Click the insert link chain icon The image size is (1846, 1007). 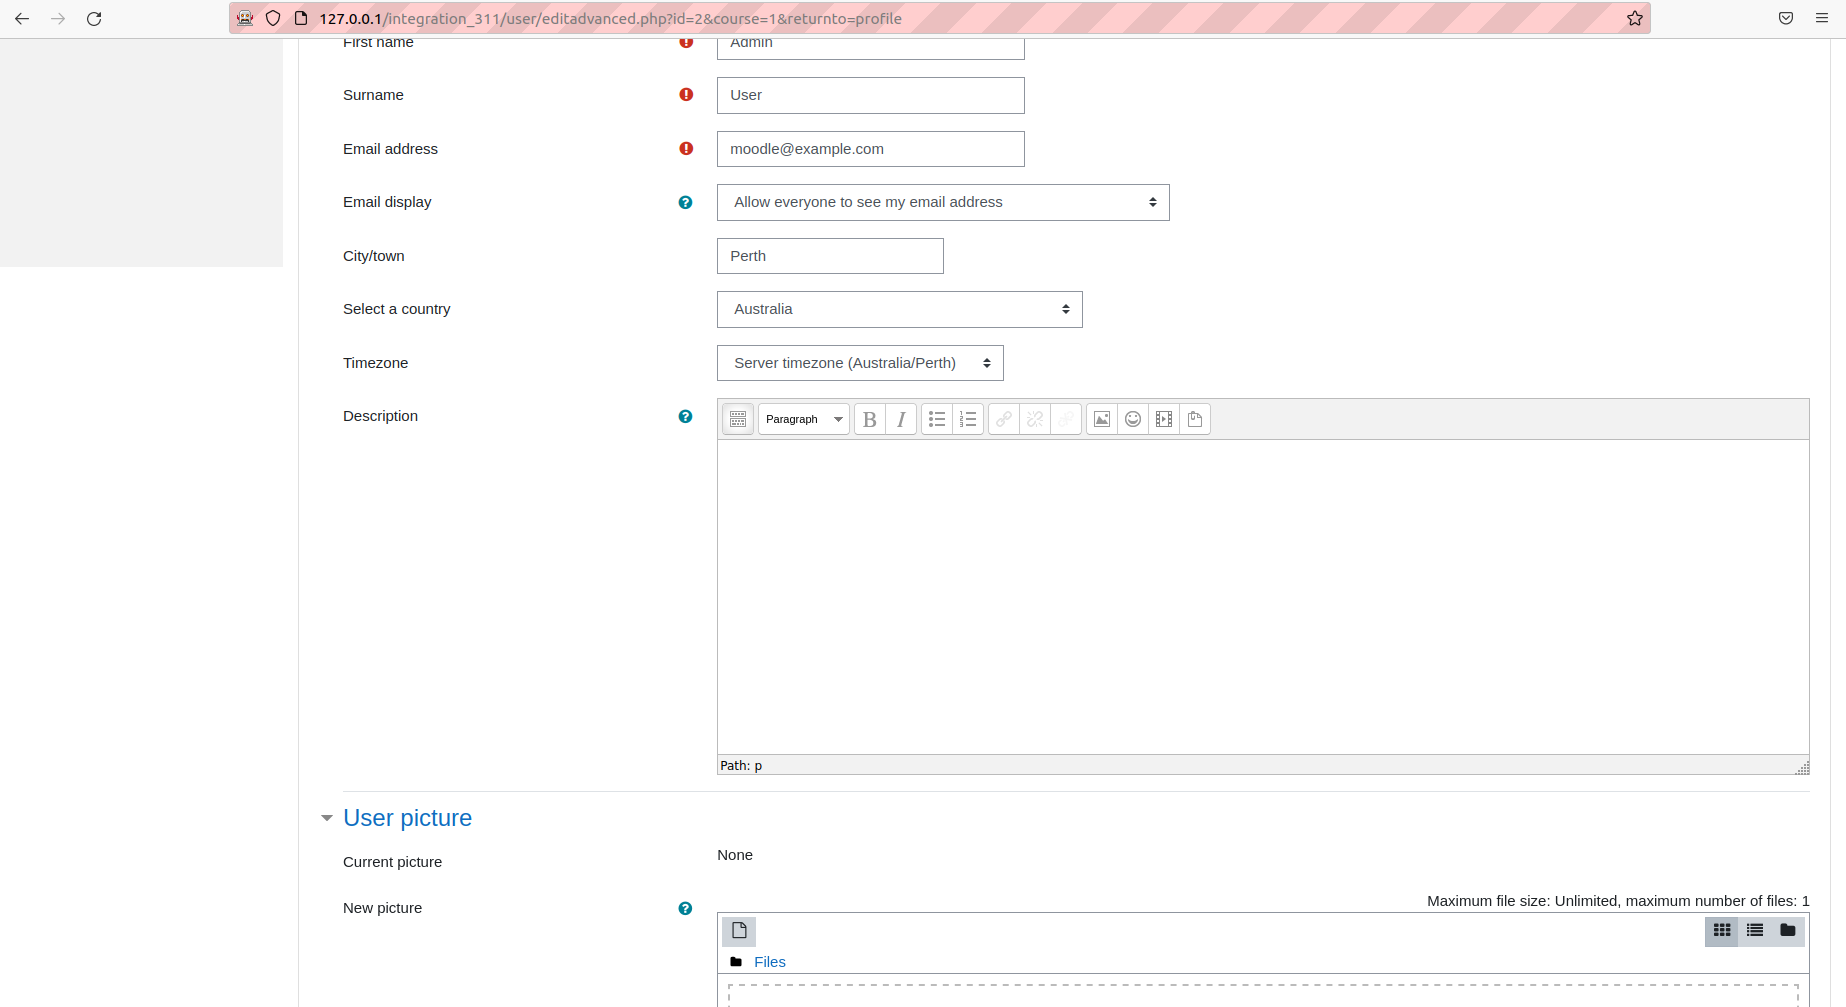coord(1004,419)
